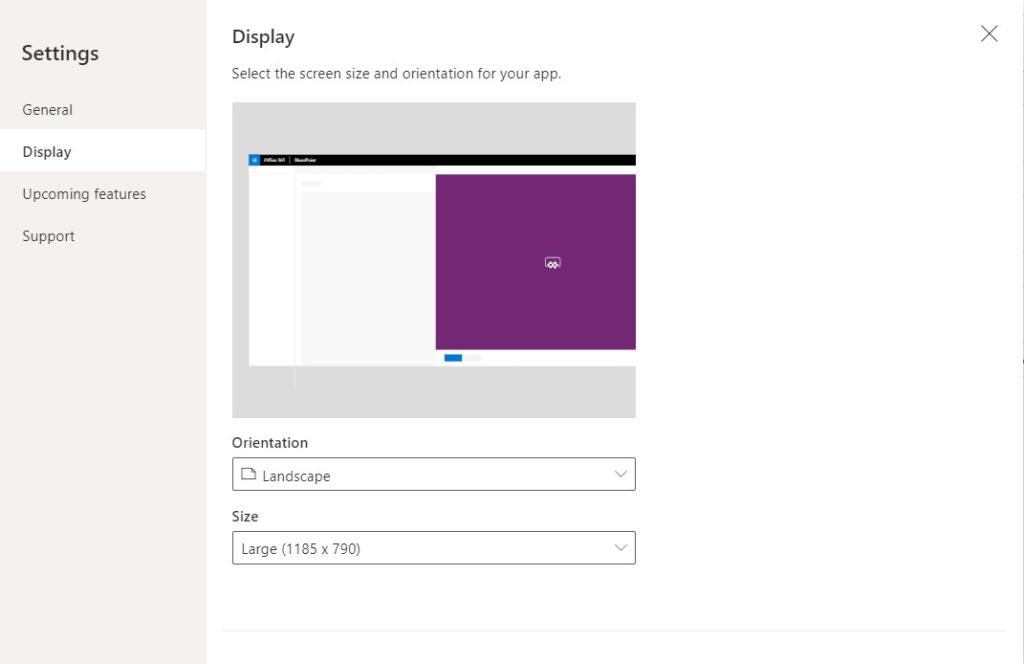Click the chevron arrow of the Size dropdown
This screenshot has height=664, width=1024.
[621, 547]
